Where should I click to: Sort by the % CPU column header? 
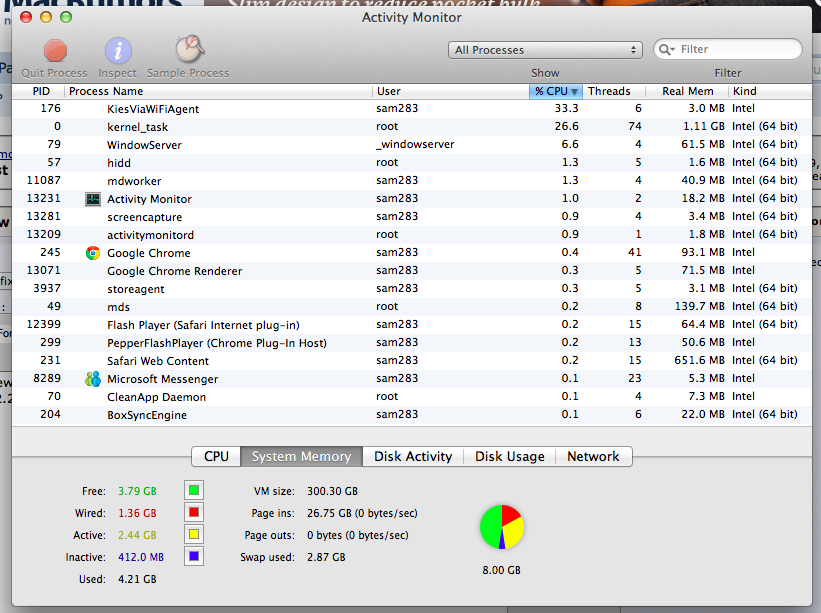[556, 91]
